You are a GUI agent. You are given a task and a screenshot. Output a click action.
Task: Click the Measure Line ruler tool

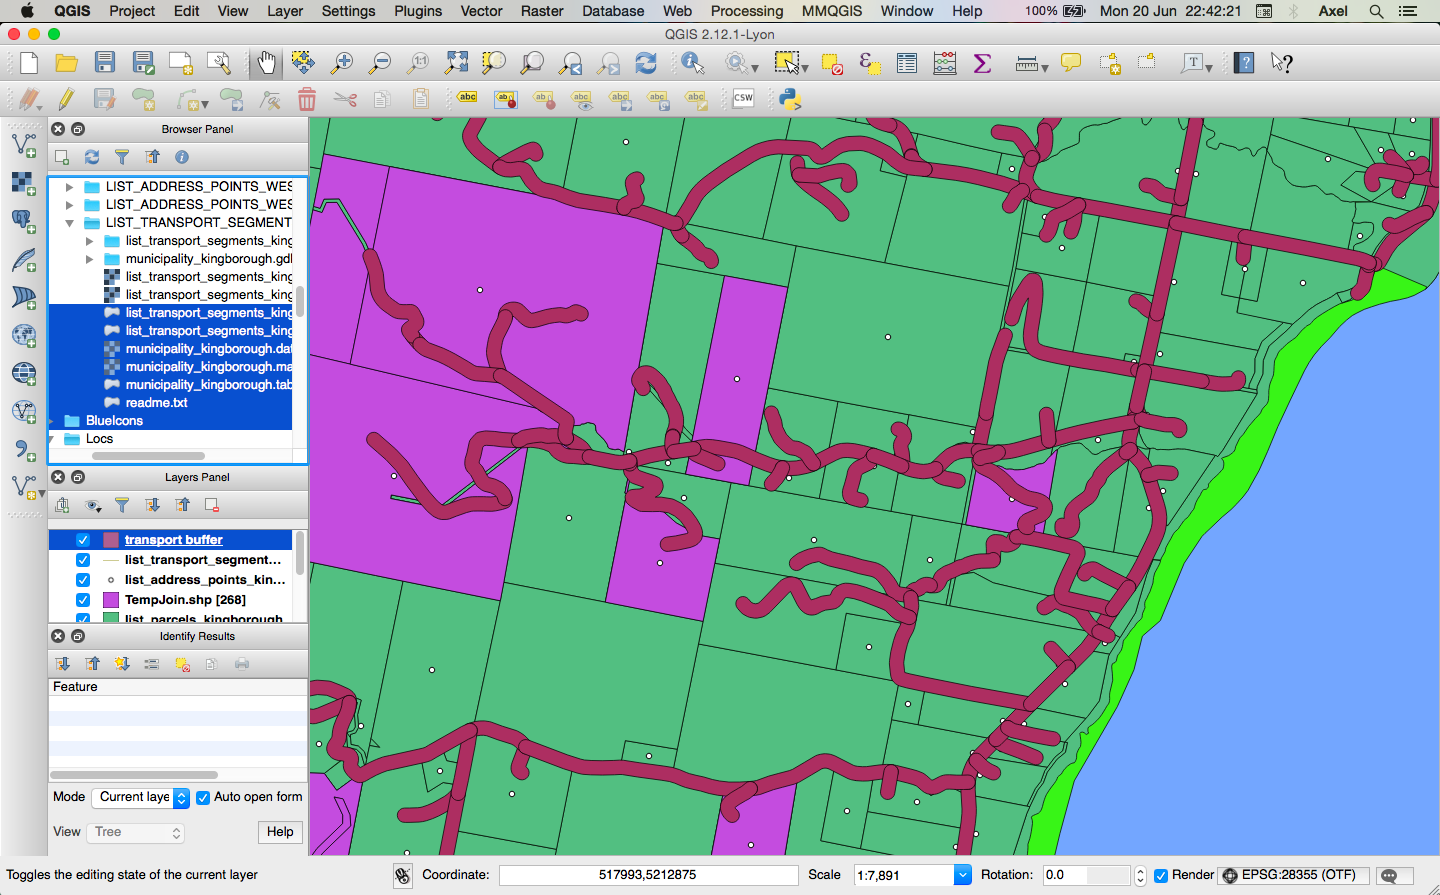tap(1026, 63)
